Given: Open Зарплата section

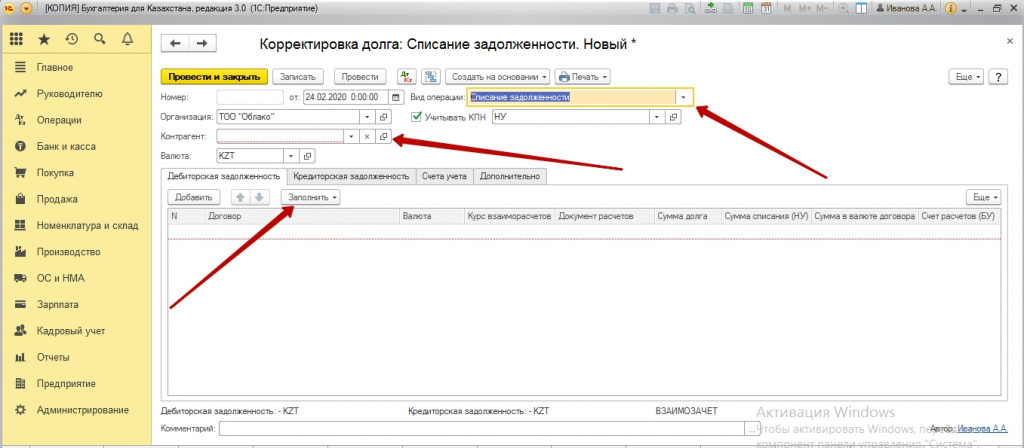Looking at the screenshot, I should point(57,304).
